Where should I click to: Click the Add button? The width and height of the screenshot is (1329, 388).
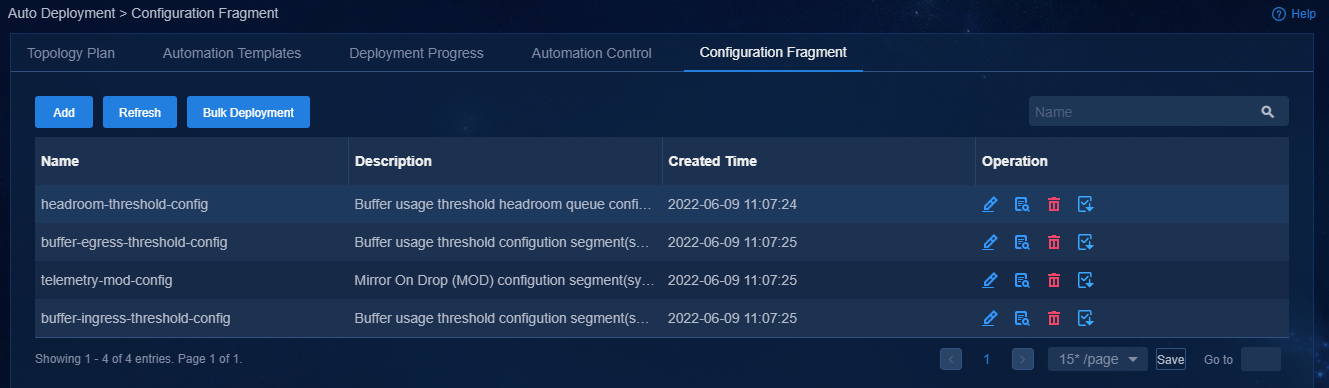pyautogui.click(x=64, y=112)
